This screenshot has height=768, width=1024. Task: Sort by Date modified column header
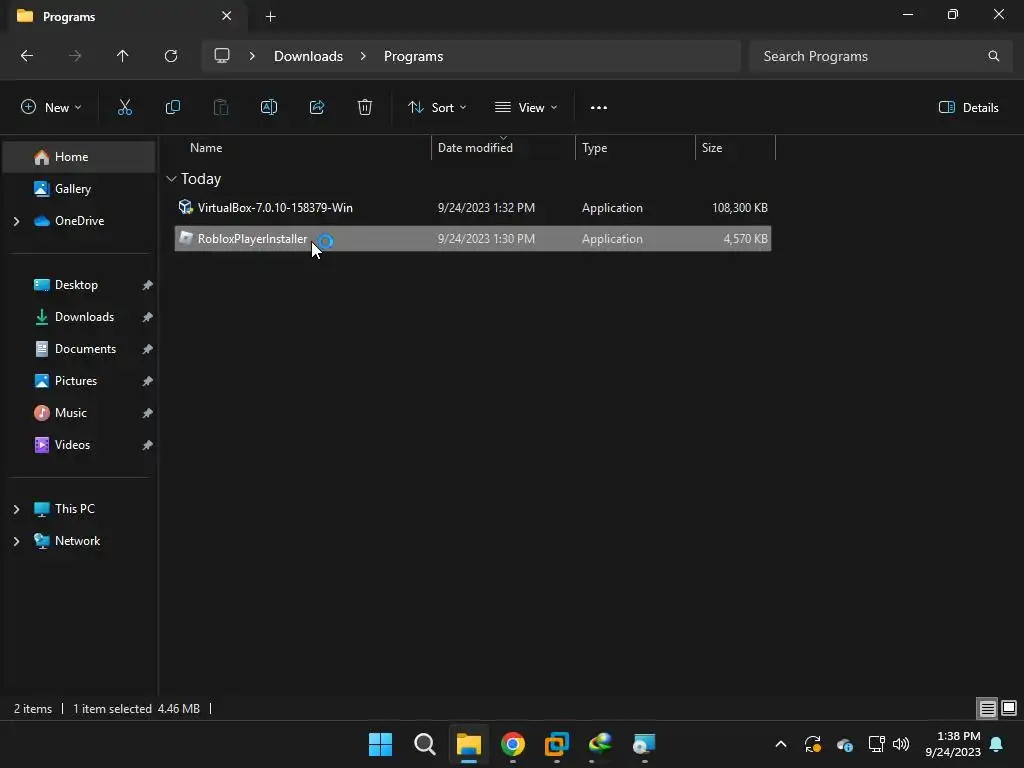point(475,148)
